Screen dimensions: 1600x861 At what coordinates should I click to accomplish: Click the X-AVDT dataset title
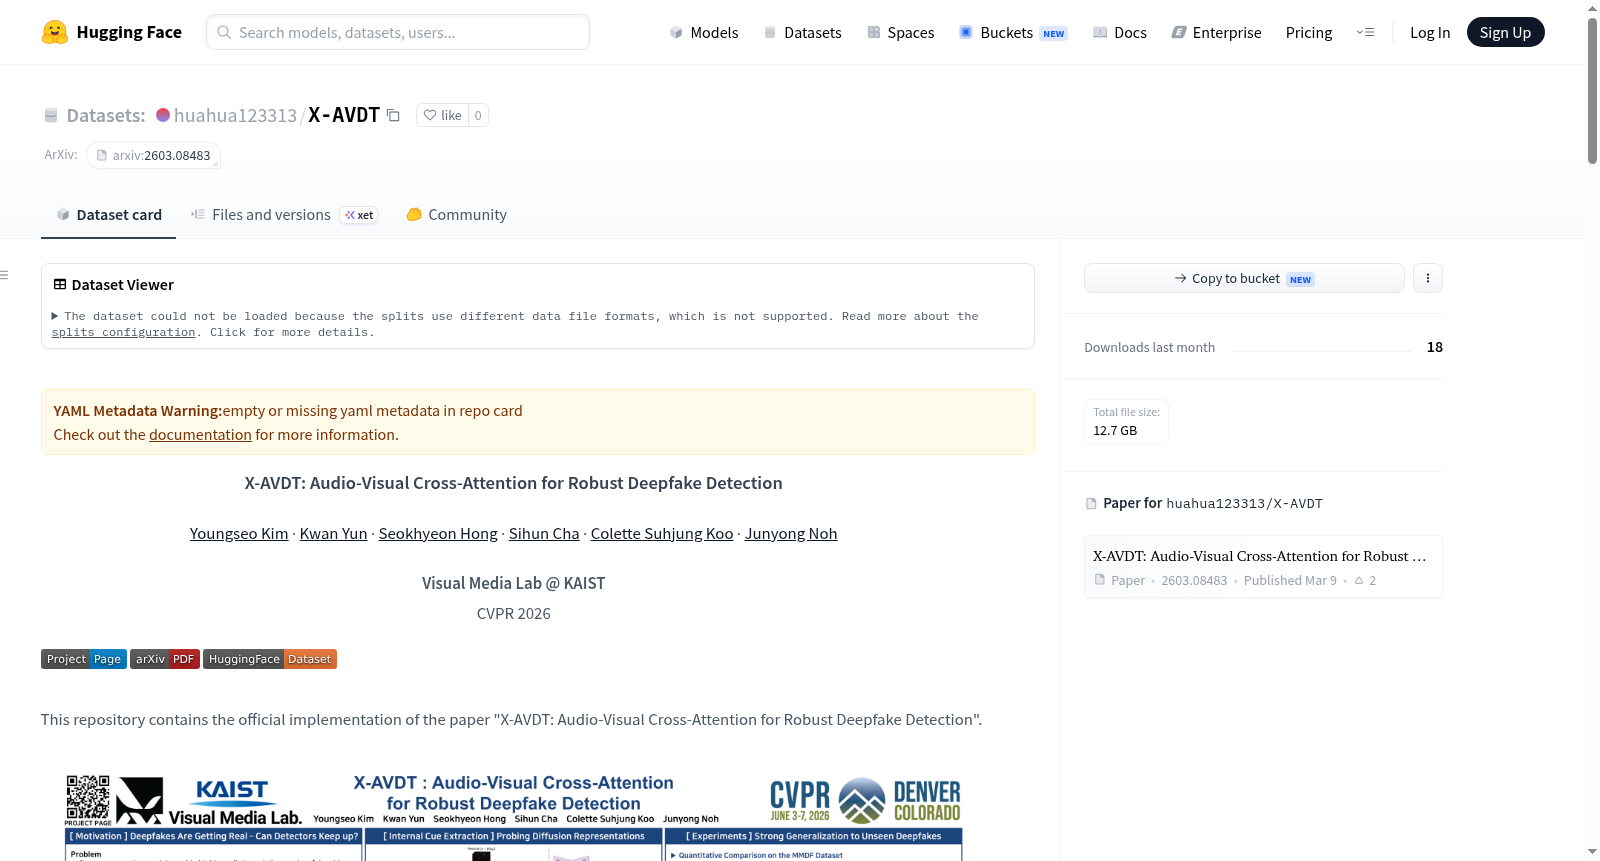344,115
